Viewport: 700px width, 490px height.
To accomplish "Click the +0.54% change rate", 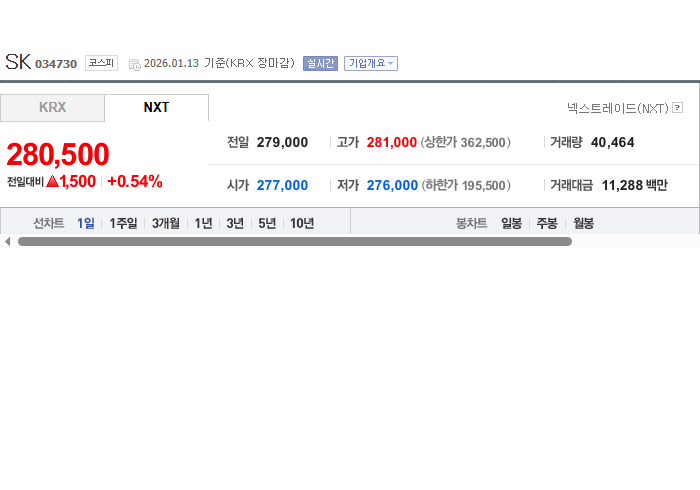I will pyautogui.click(x=135, y=182).
